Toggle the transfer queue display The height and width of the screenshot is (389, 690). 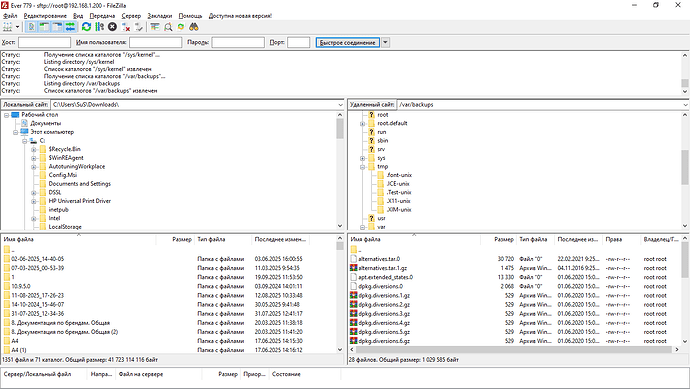[70, 27]
